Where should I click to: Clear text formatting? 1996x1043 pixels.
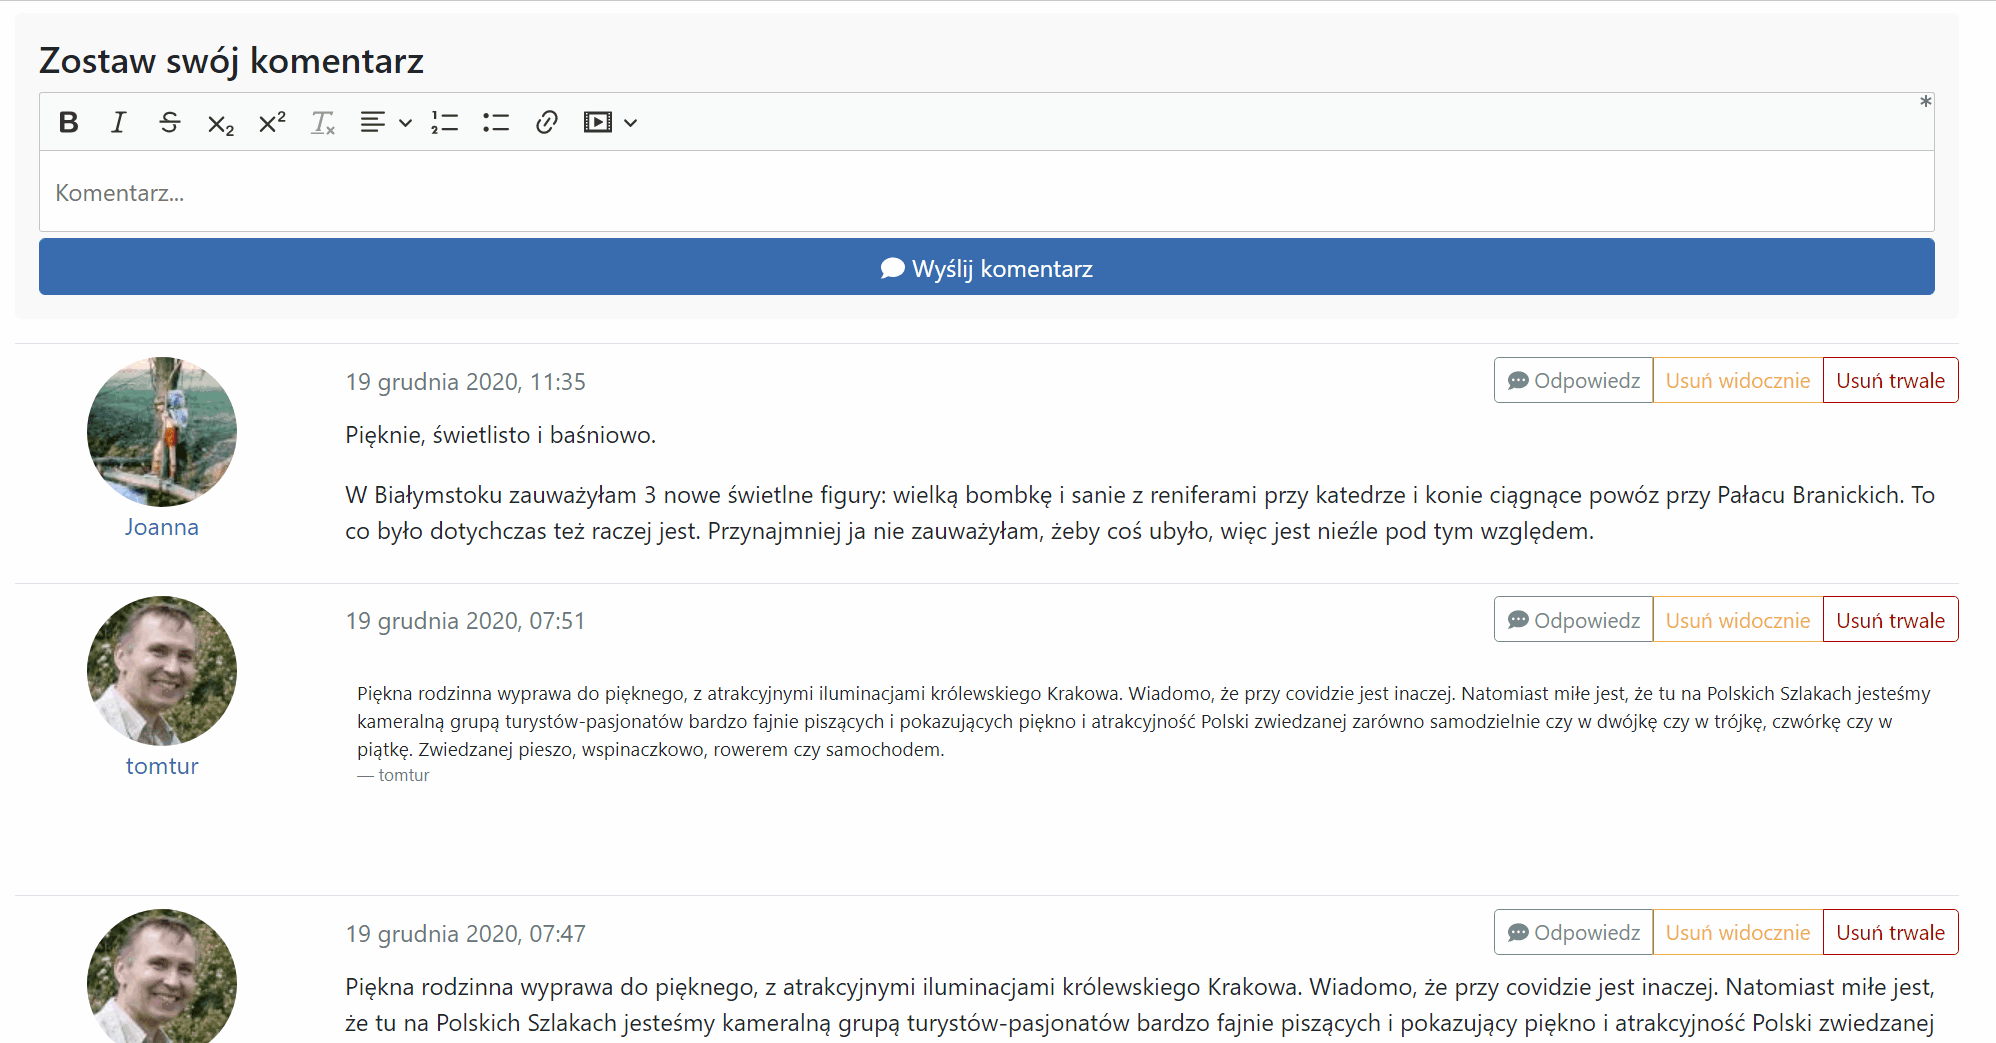pyautogui.click(x=323, y=122)
